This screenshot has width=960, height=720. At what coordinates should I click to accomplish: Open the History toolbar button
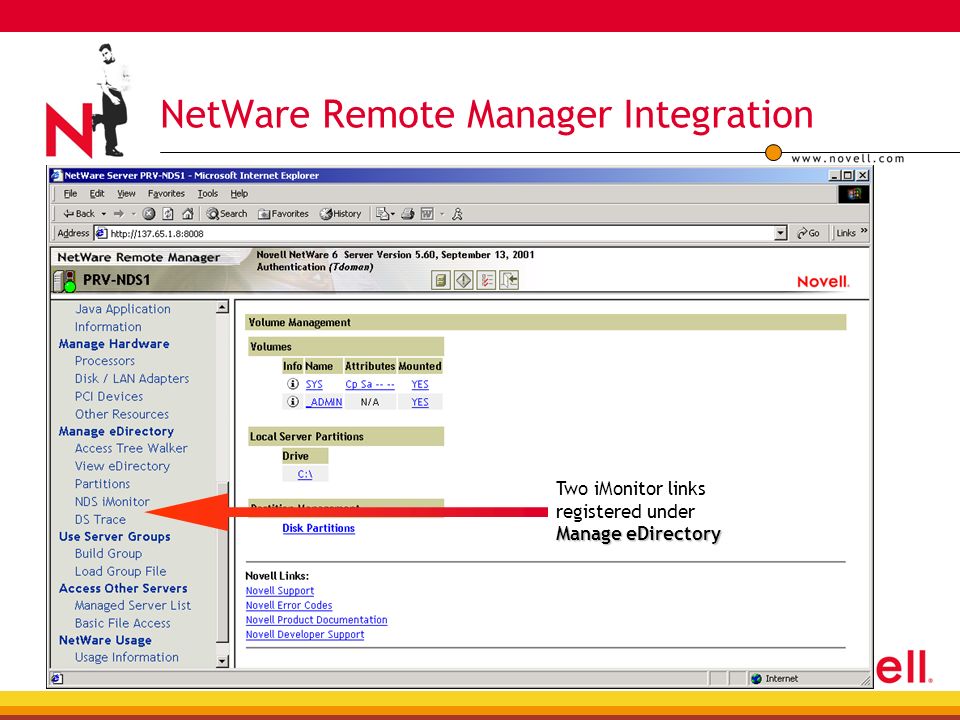pos(341,214)
